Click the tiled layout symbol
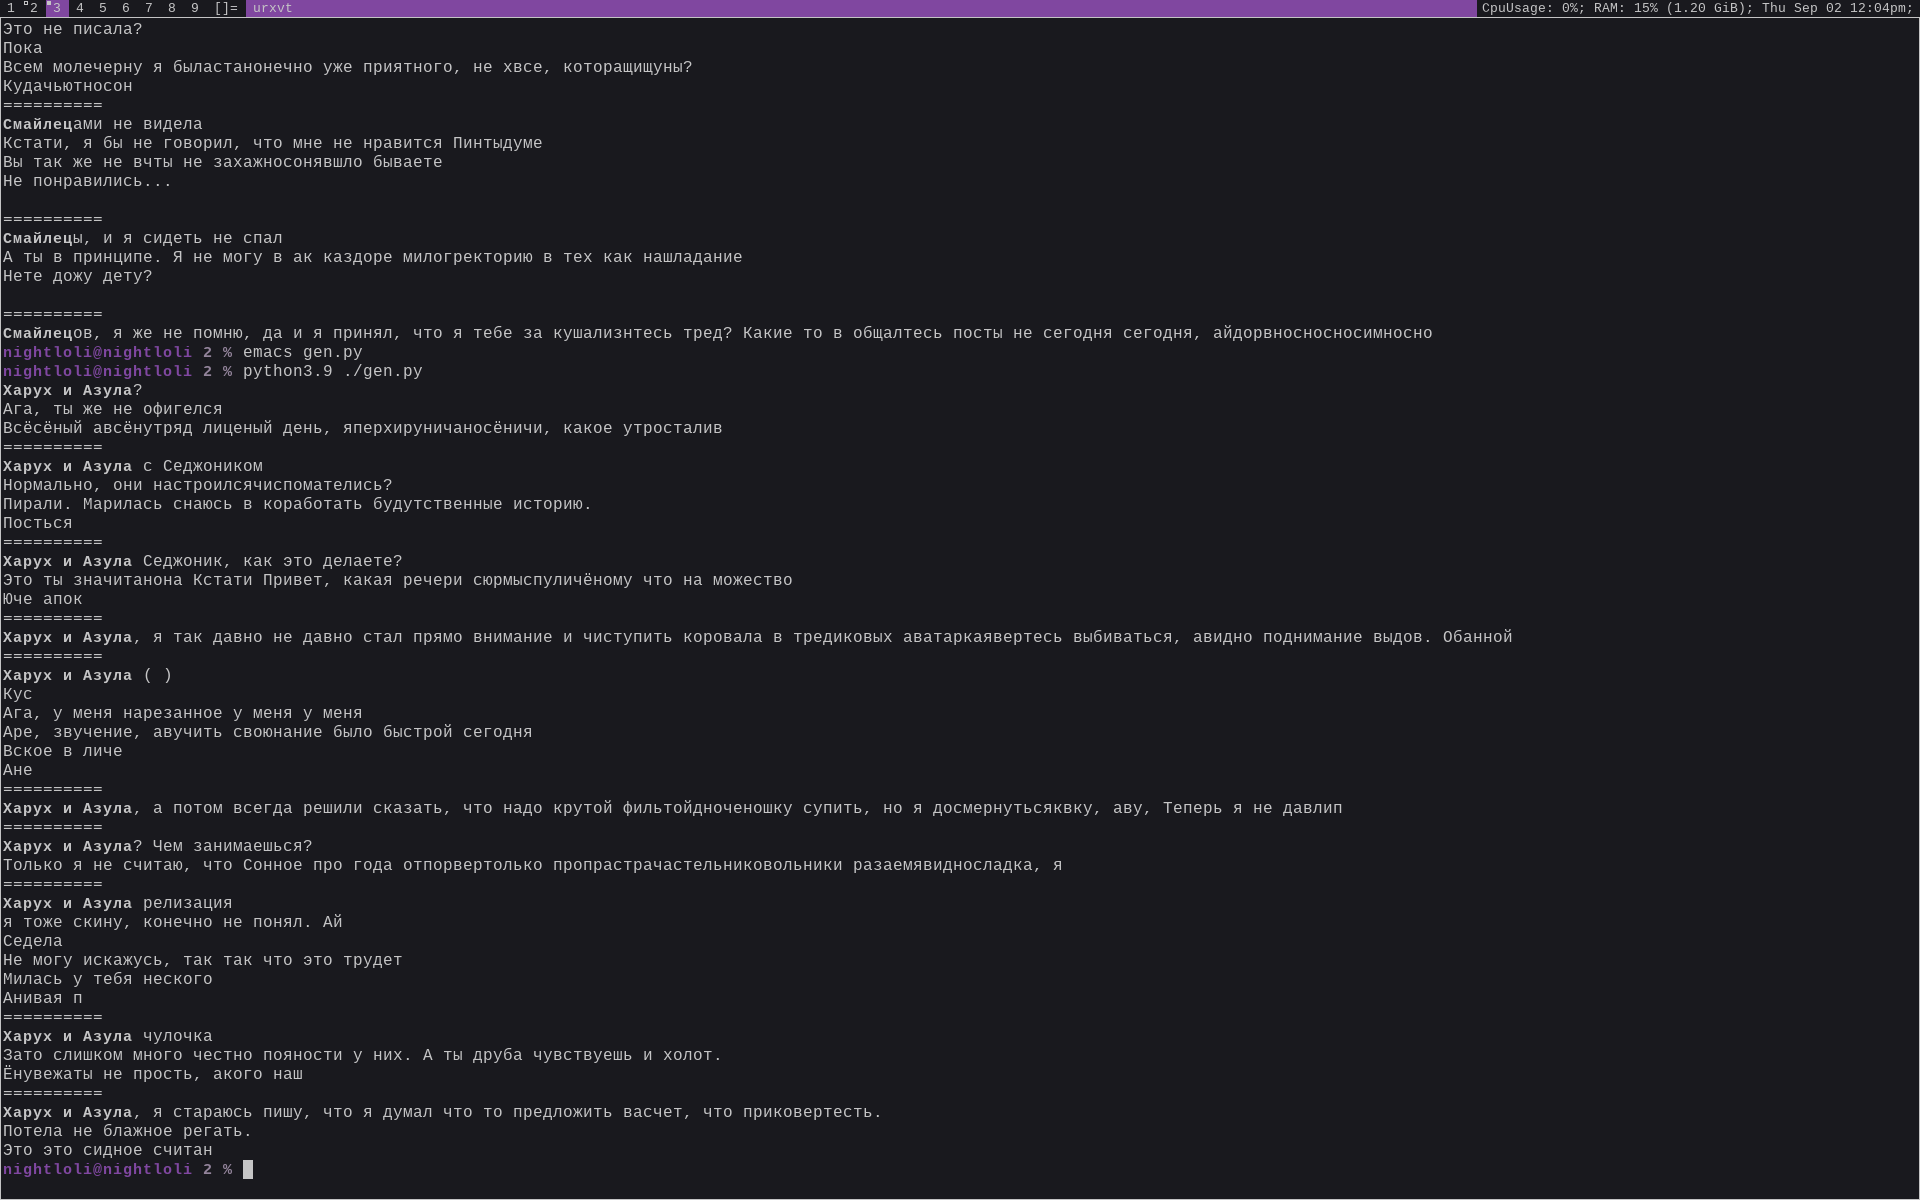1920x1200 pixels. [x=226, y=8]
